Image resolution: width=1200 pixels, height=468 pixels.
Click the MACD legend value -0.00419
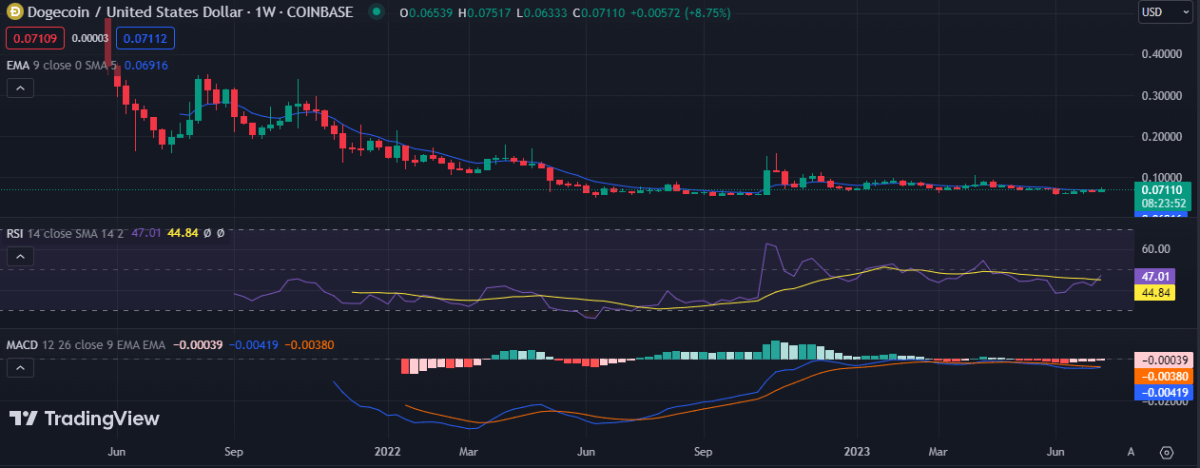point(252,344)
